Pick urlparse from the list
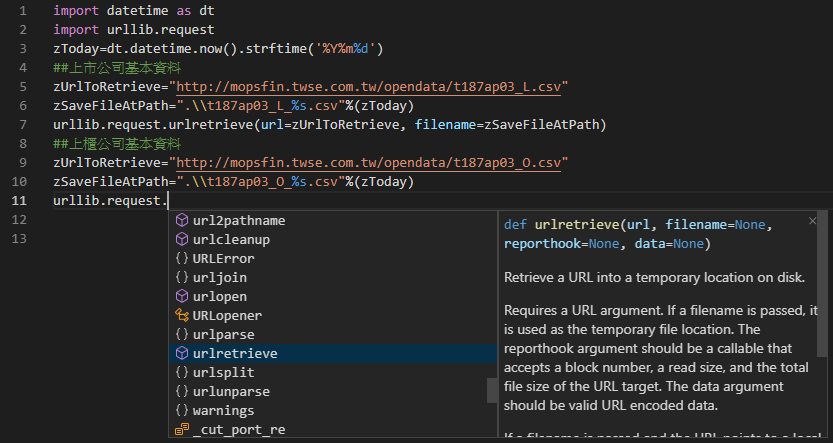 333,335
